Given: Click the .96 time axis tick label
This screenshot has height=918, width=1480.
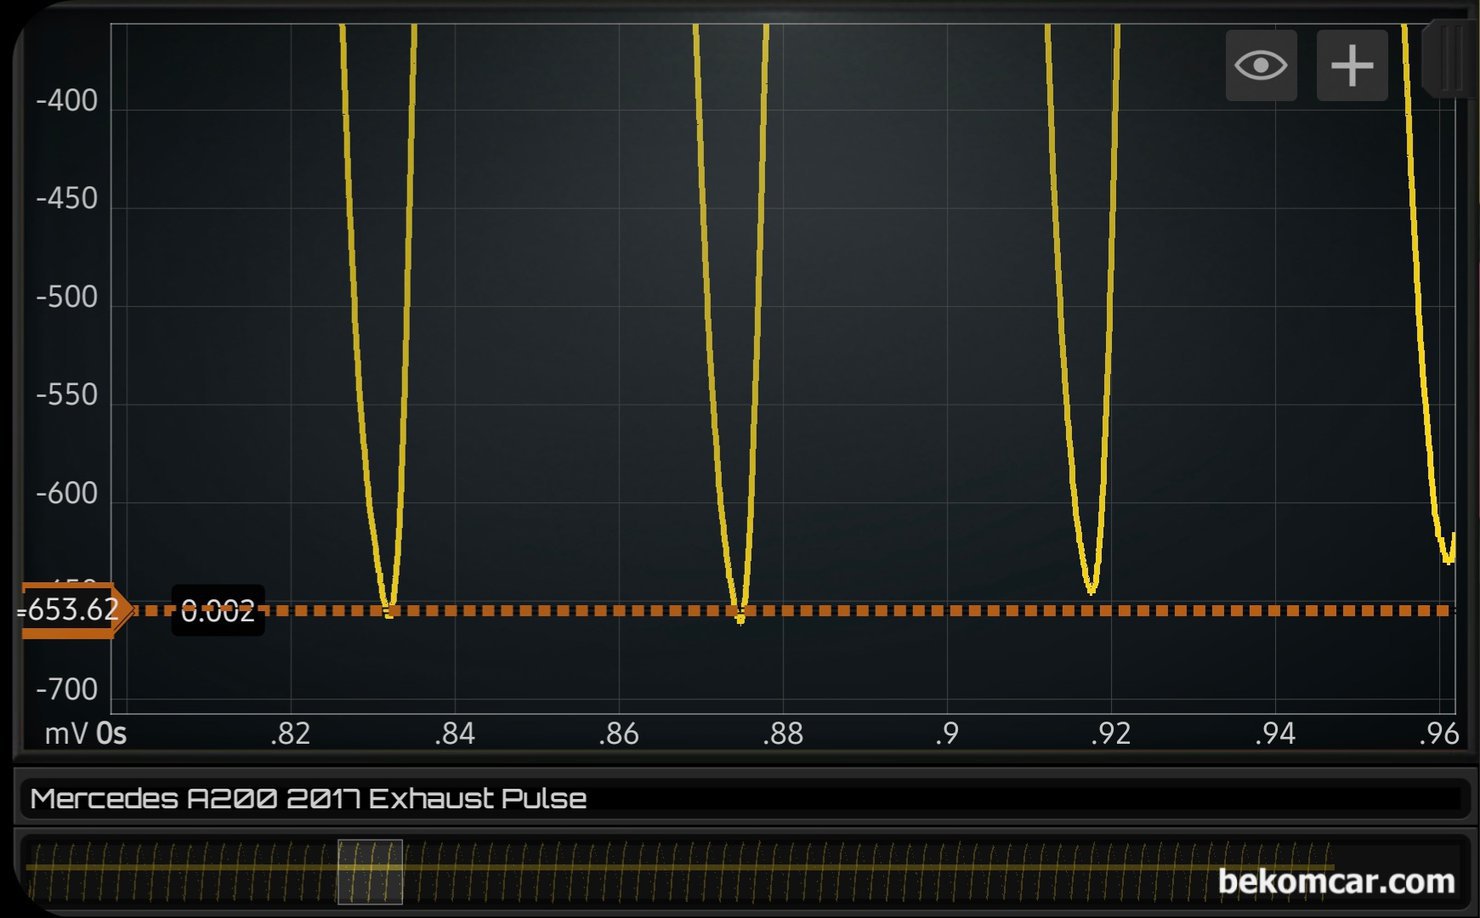Looking at the screenshot, I should point(1438,734).
